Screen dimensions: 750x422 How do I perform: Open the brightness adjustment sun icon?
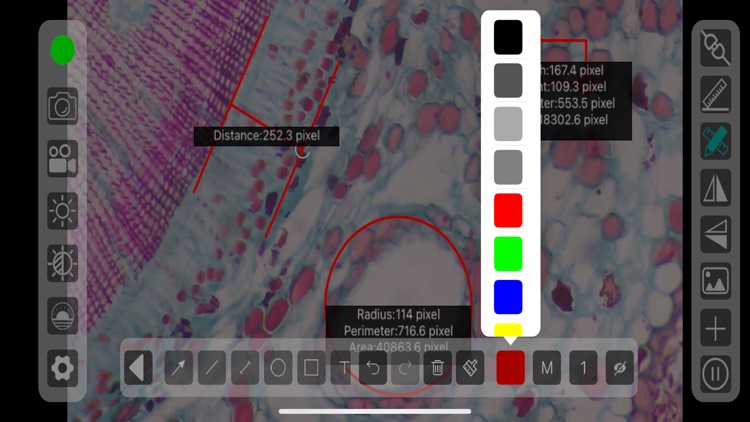coord(62,211)
